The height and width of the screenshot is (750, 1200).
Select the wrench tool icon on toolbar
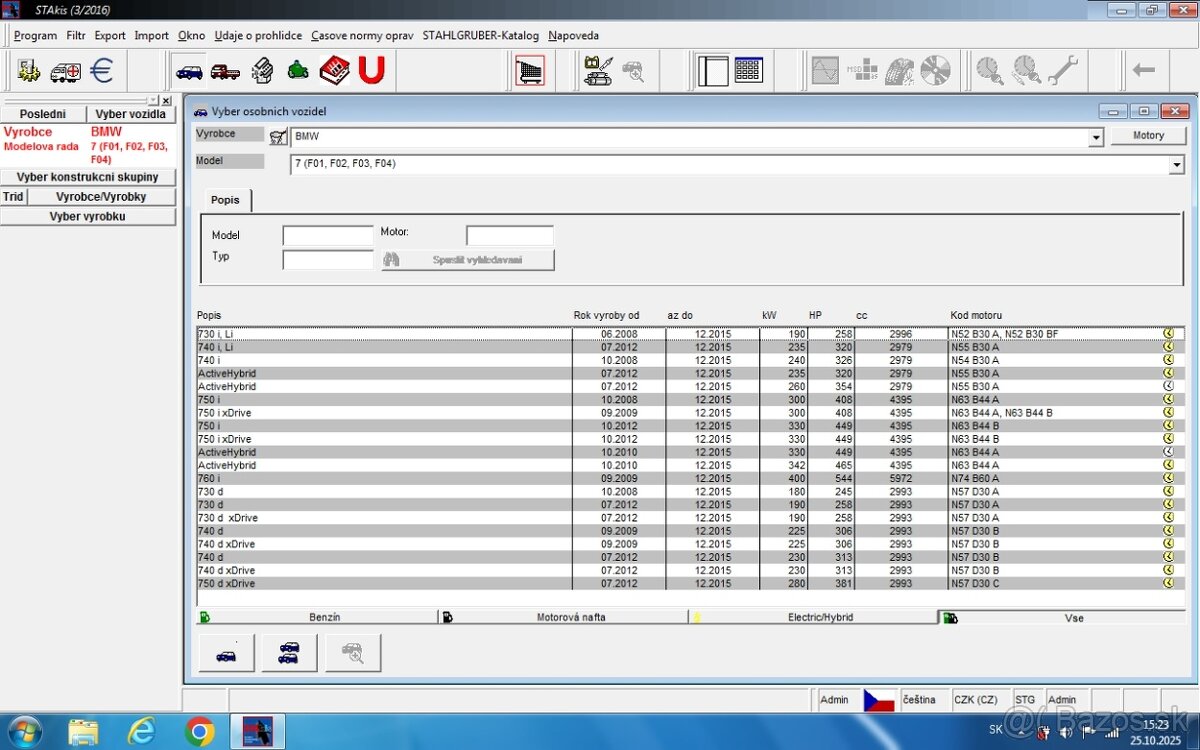coord(1065,71)
